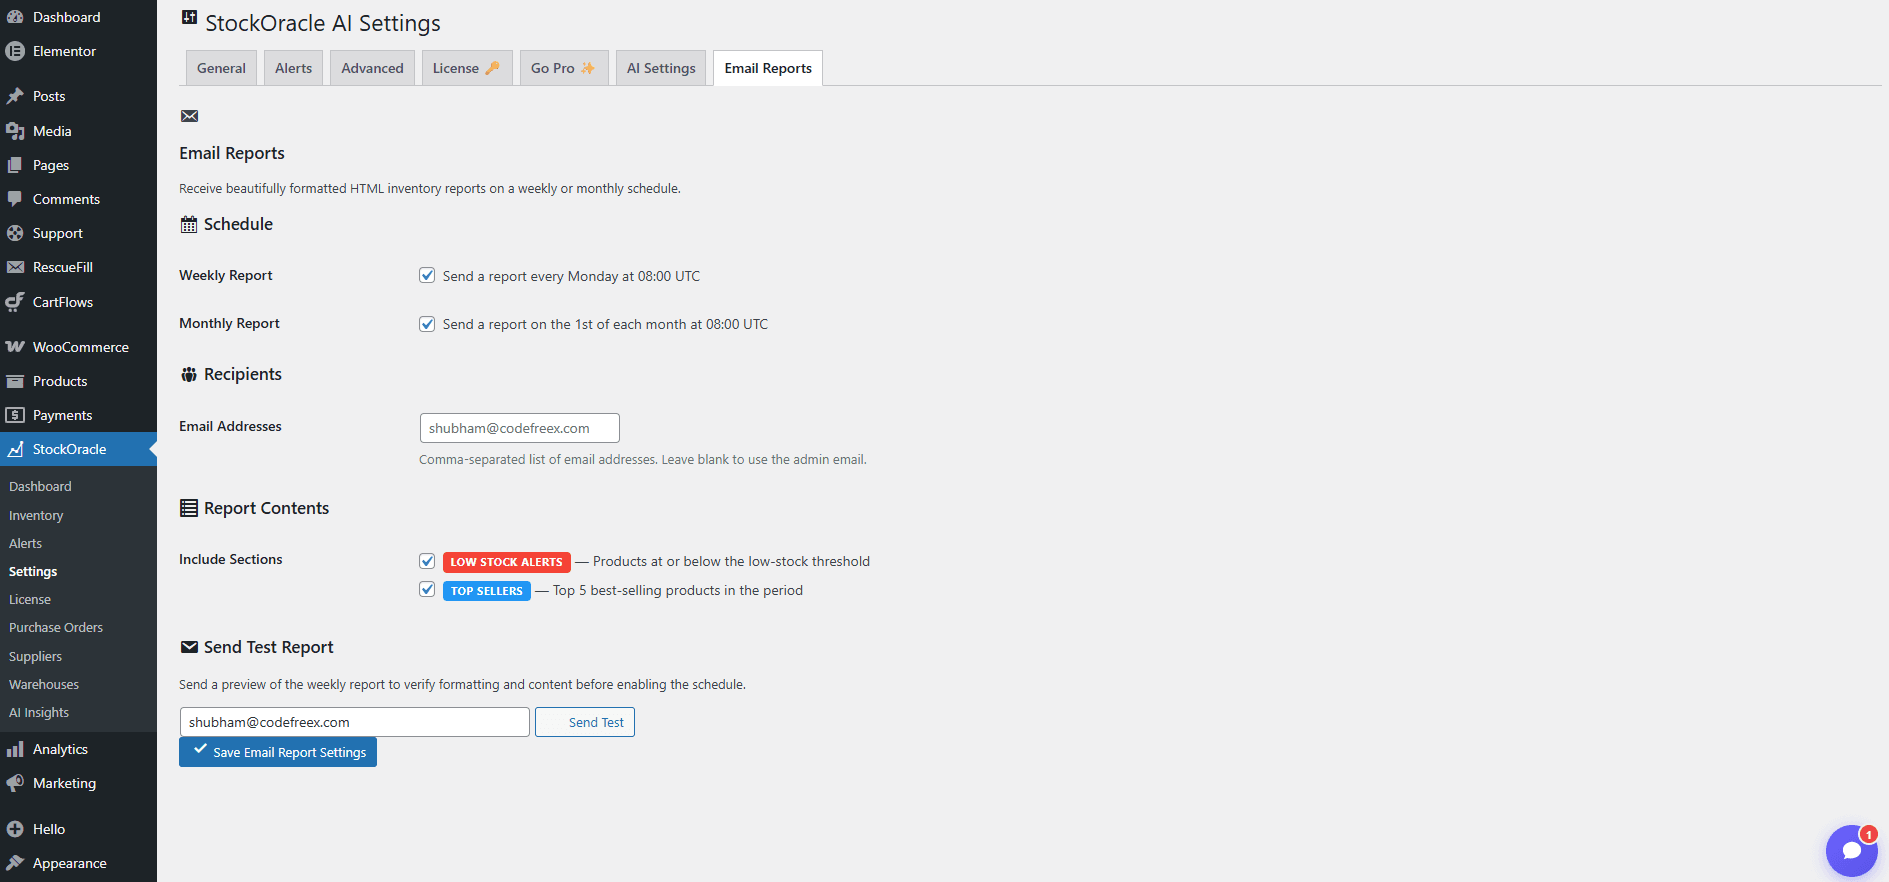Open the Go Pro tab

click(564, 68)
